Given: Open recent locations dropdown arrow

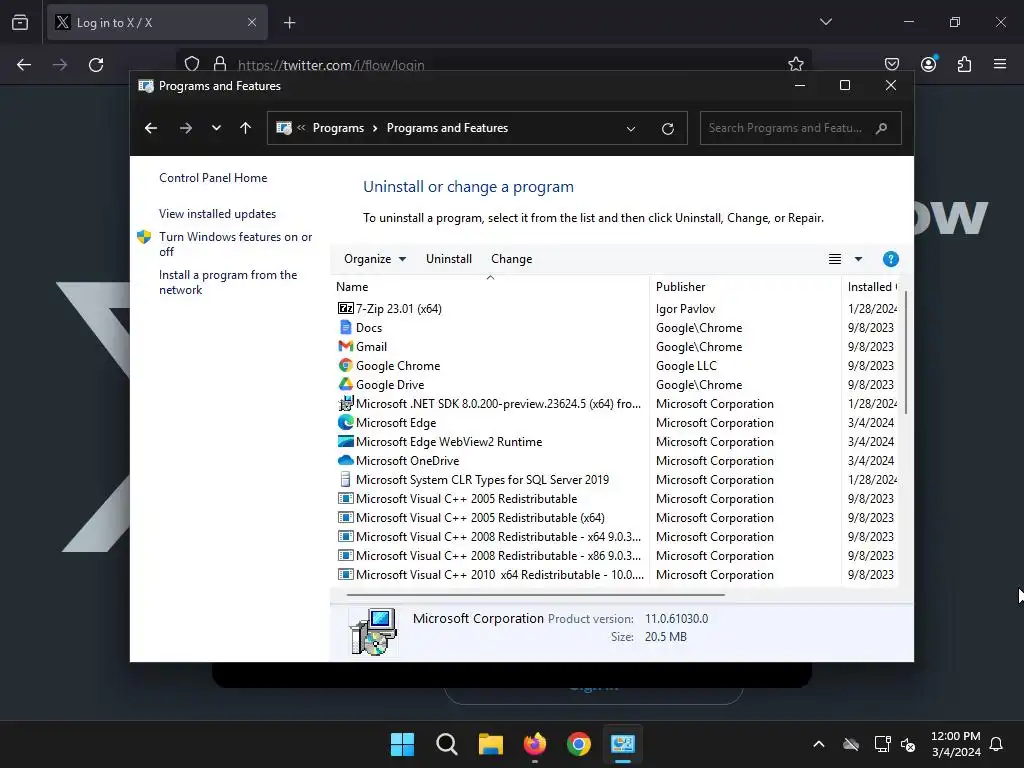Looking at the screenshot, I should pos(216,128).
